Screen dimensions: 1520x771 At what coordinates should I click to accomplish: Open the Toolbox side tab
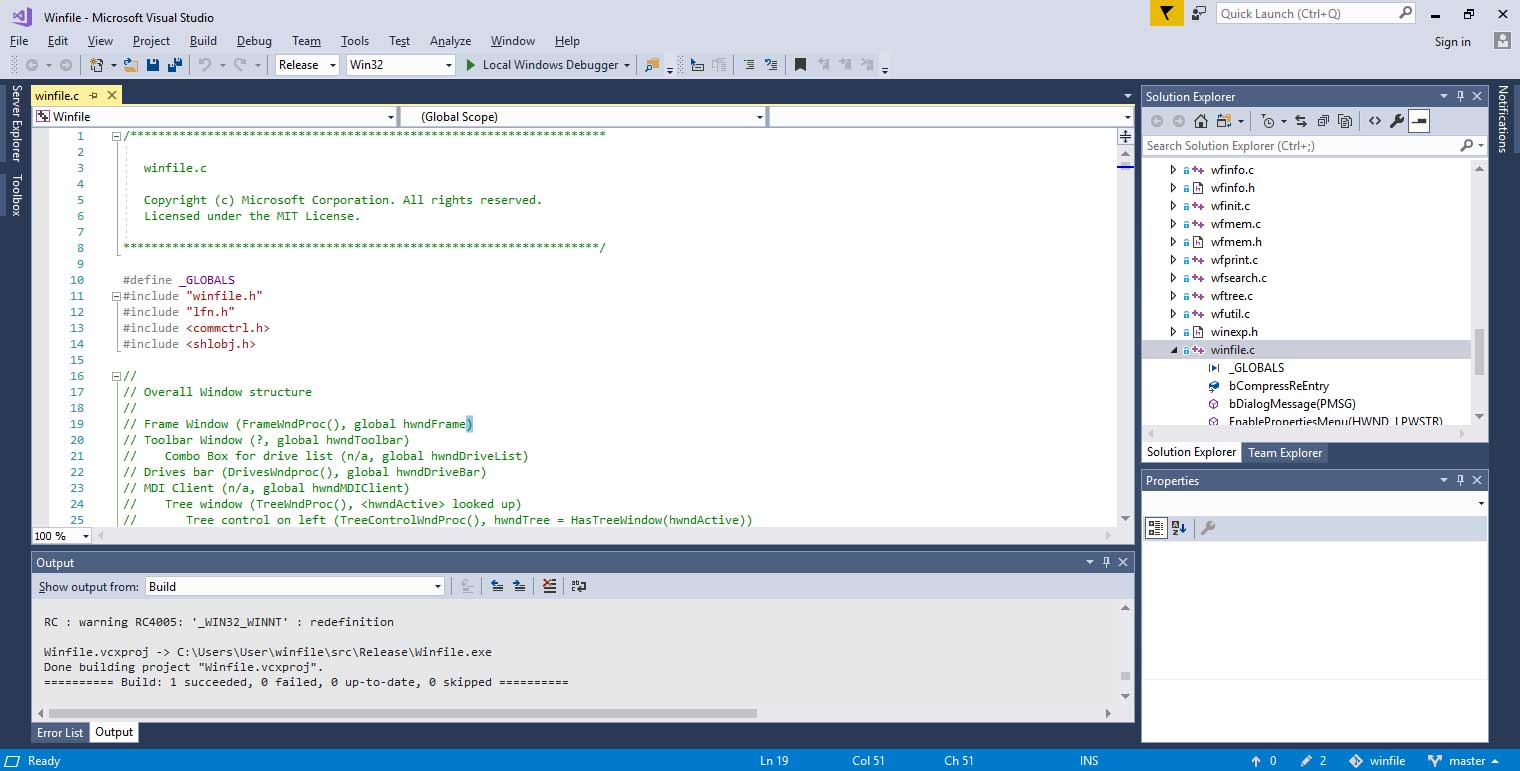(16, 195)
